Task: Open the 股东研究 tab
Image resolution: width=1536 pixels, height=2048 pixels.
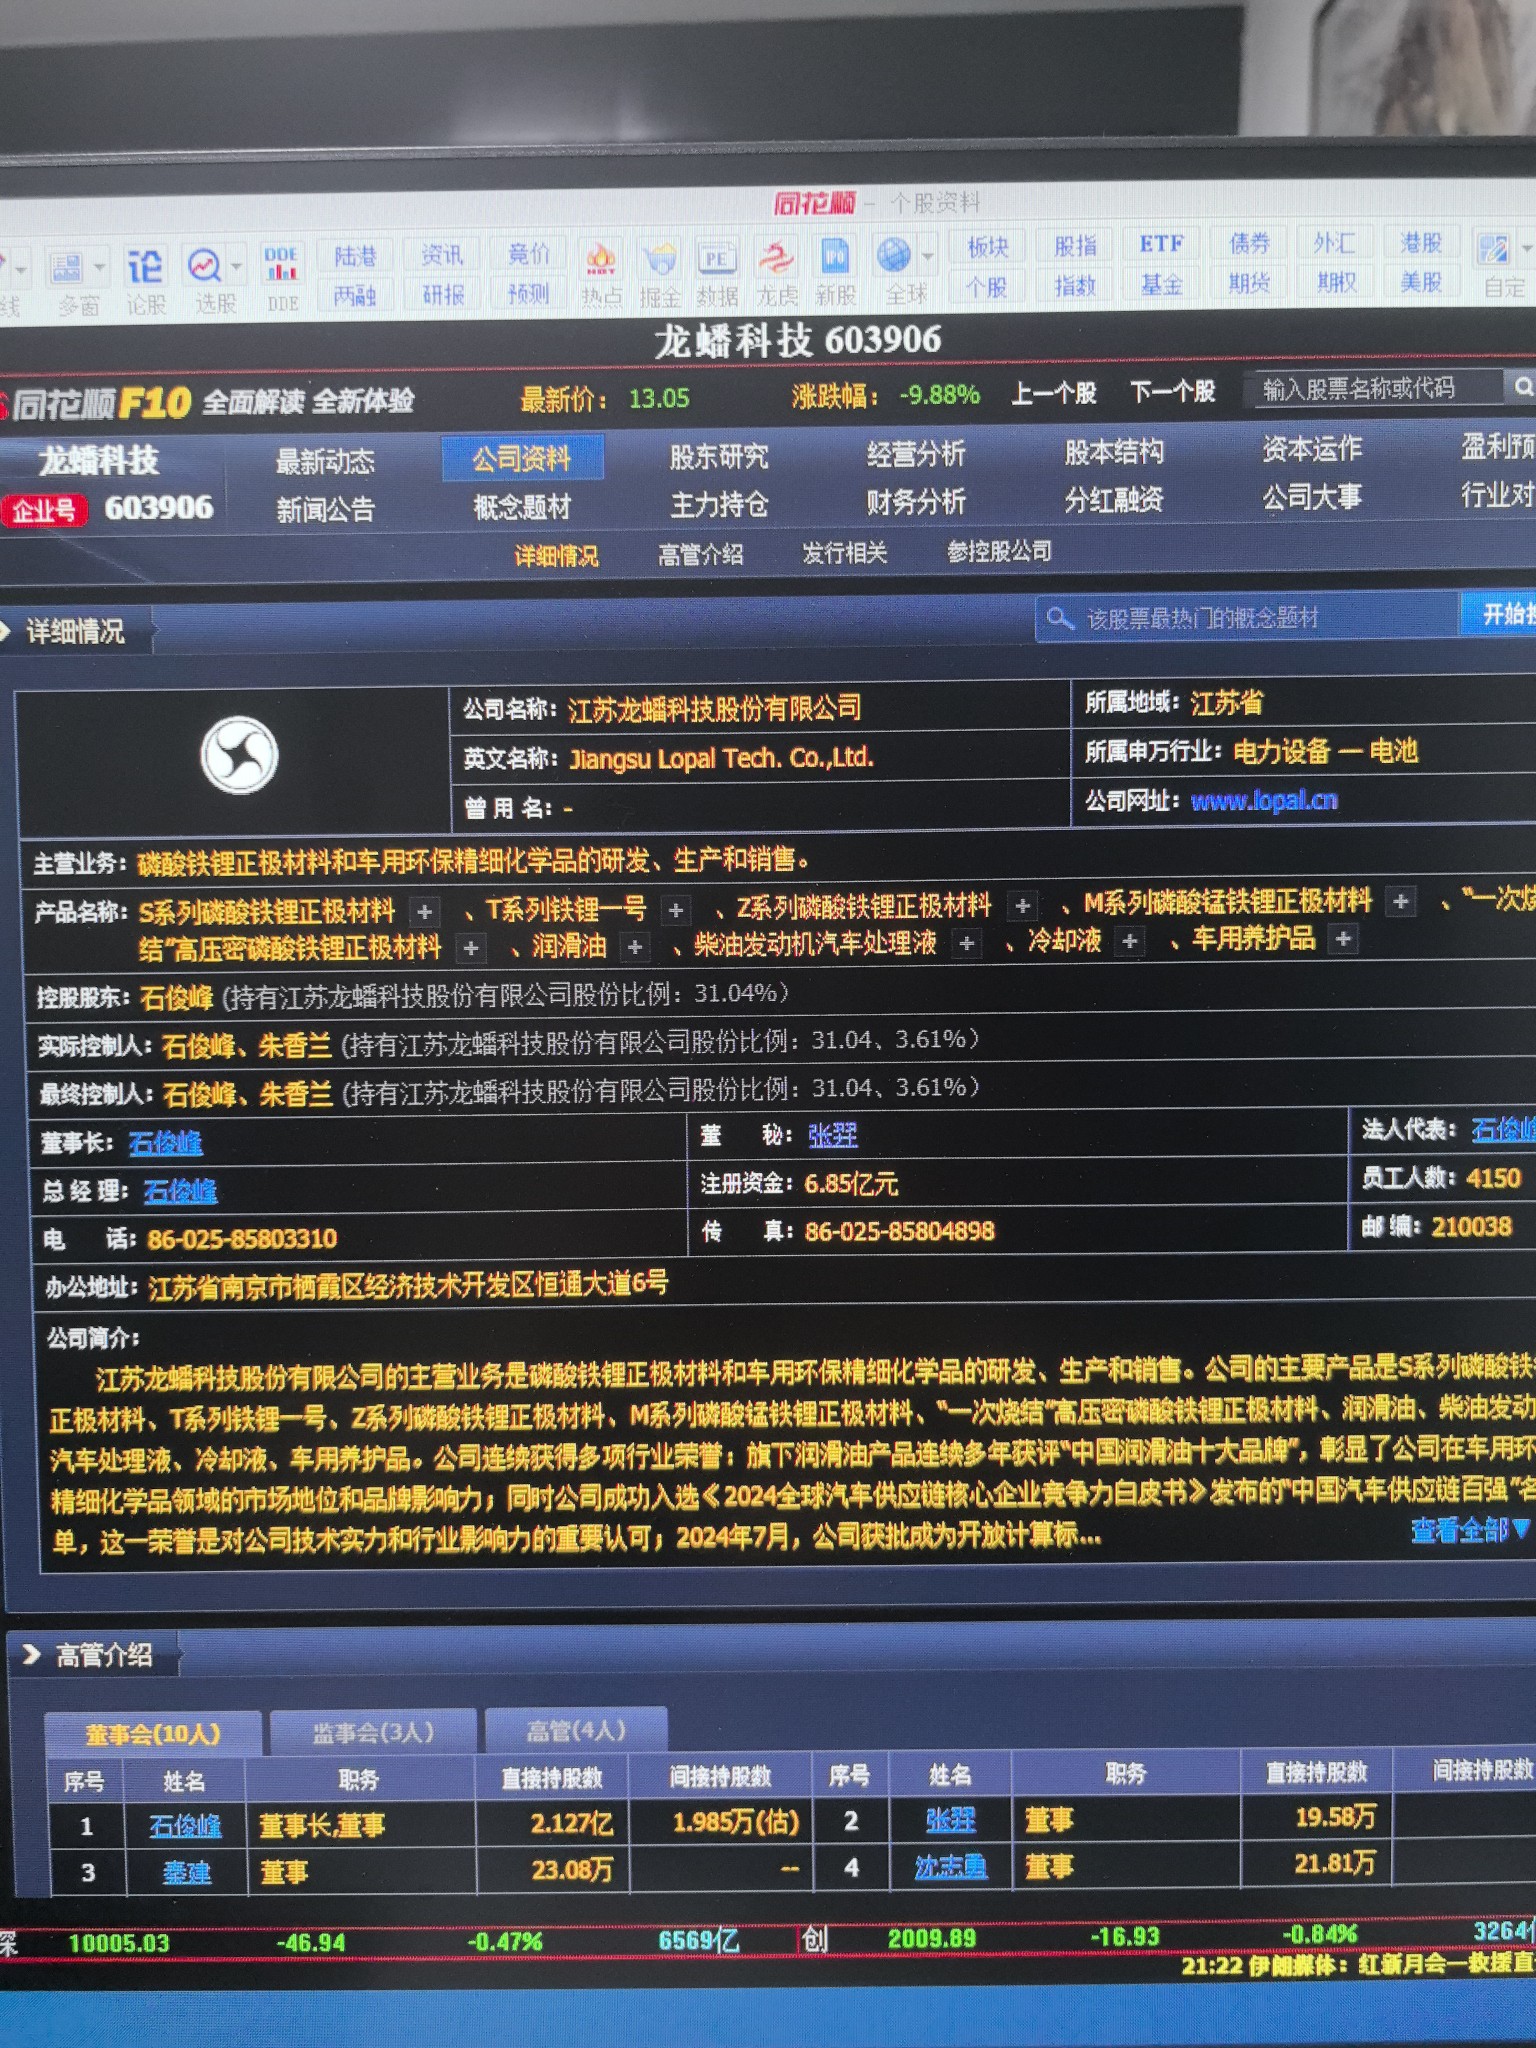Action: click(719, 457)
